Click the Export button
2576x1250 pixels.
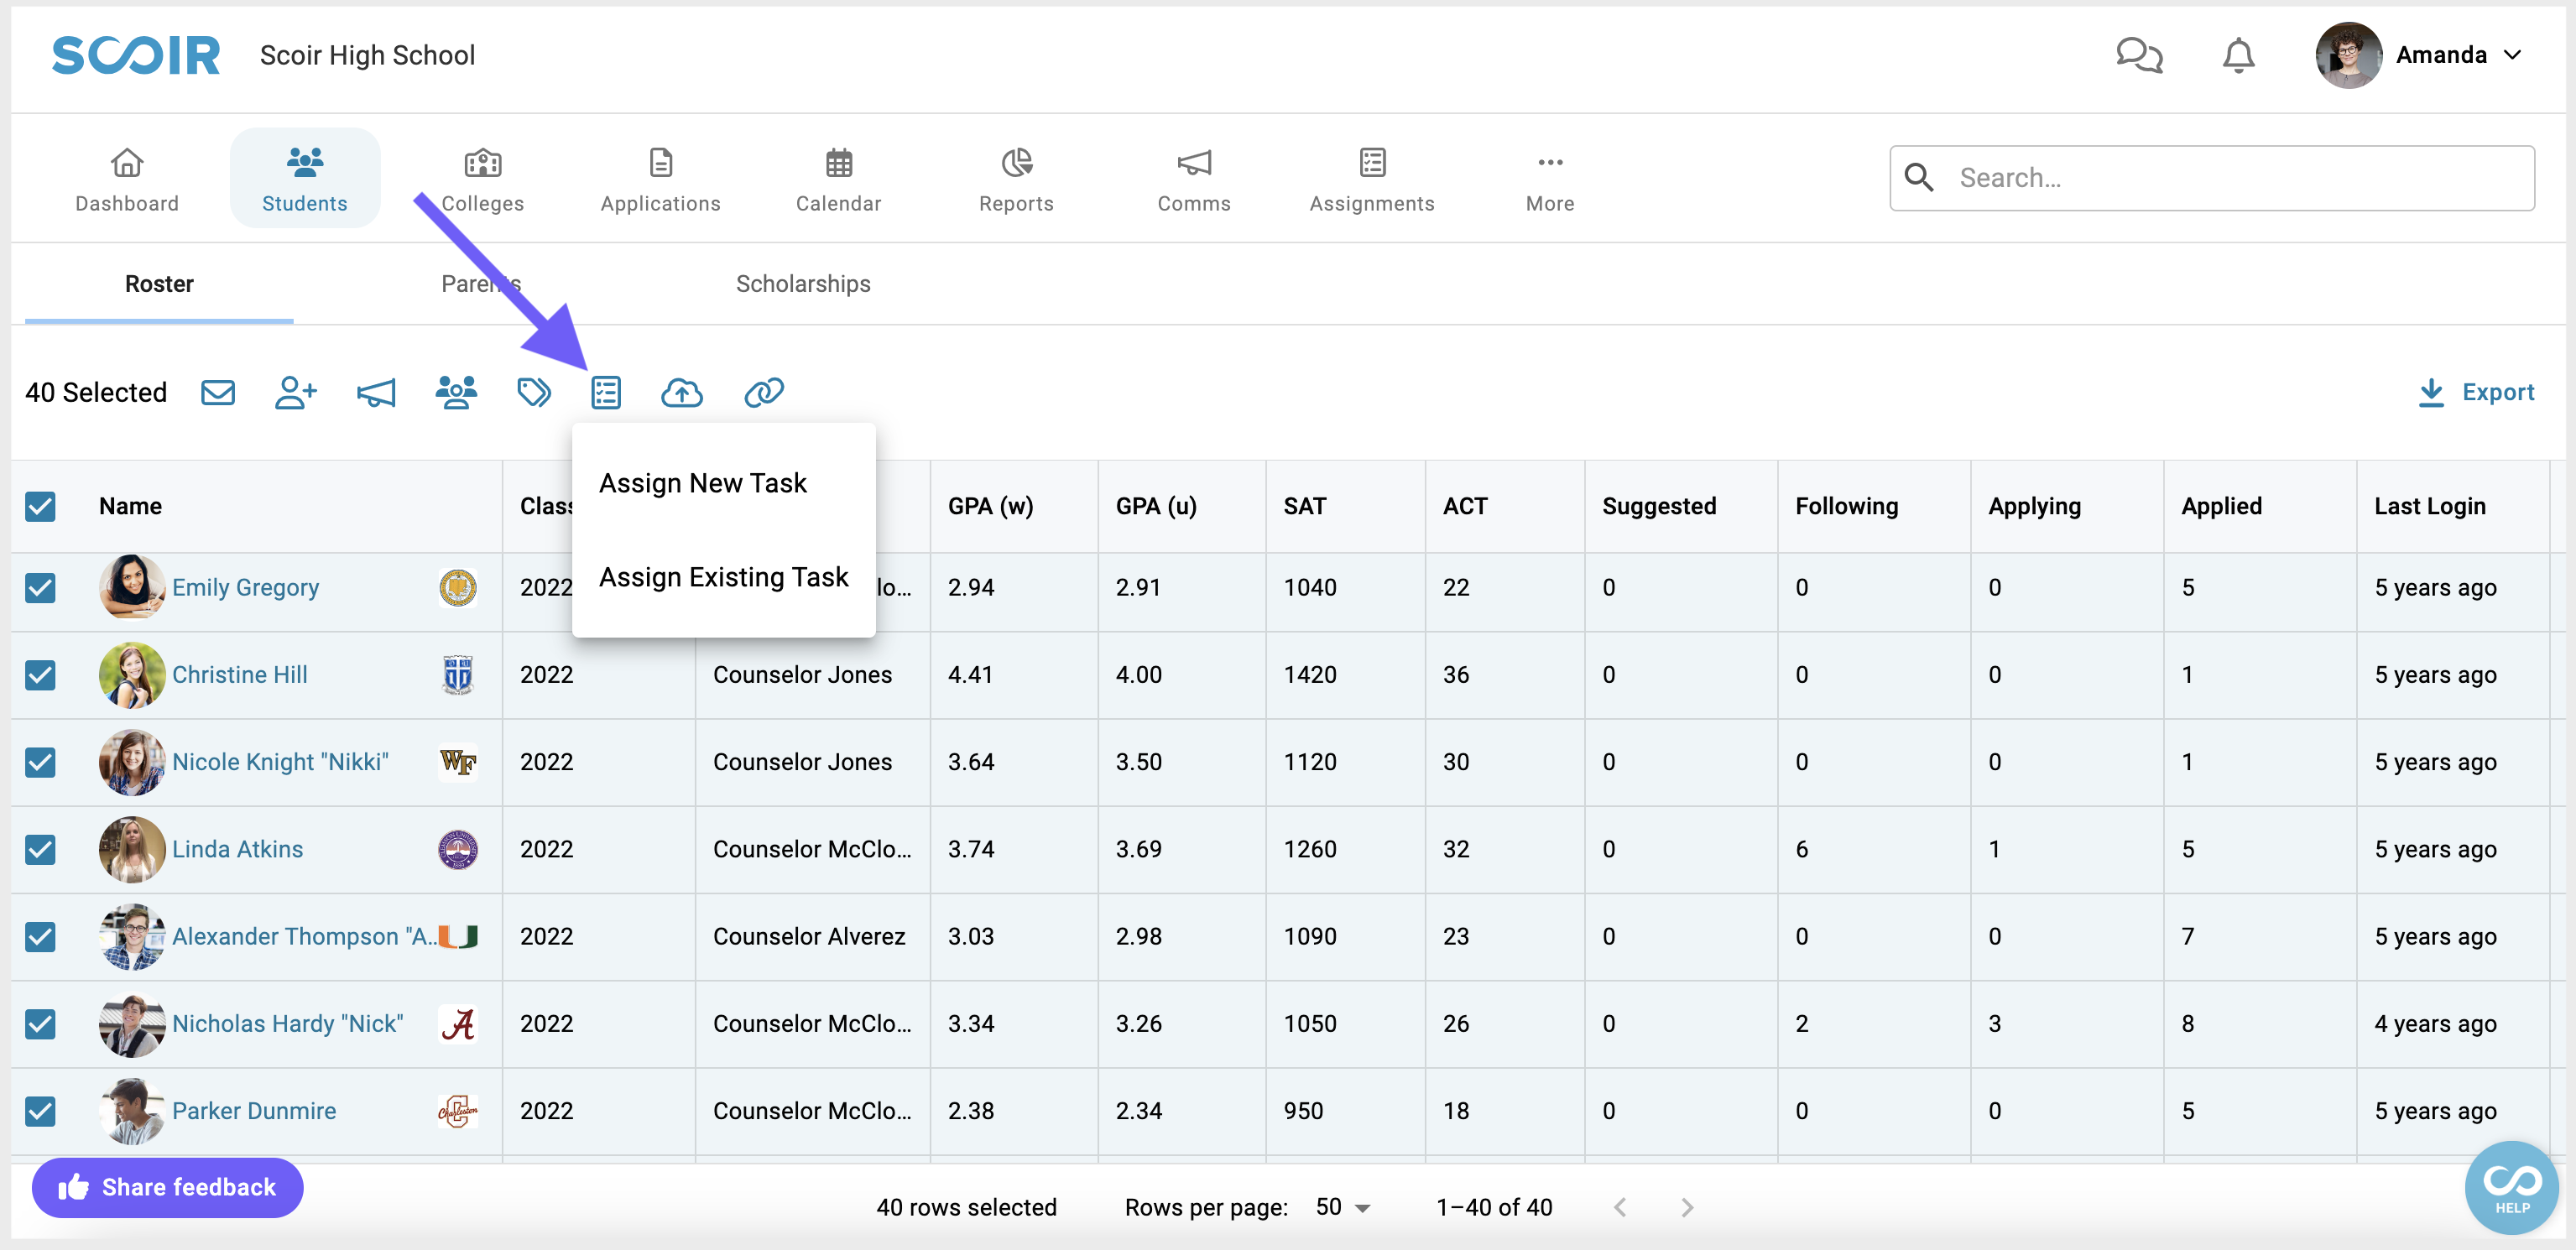2477,392
